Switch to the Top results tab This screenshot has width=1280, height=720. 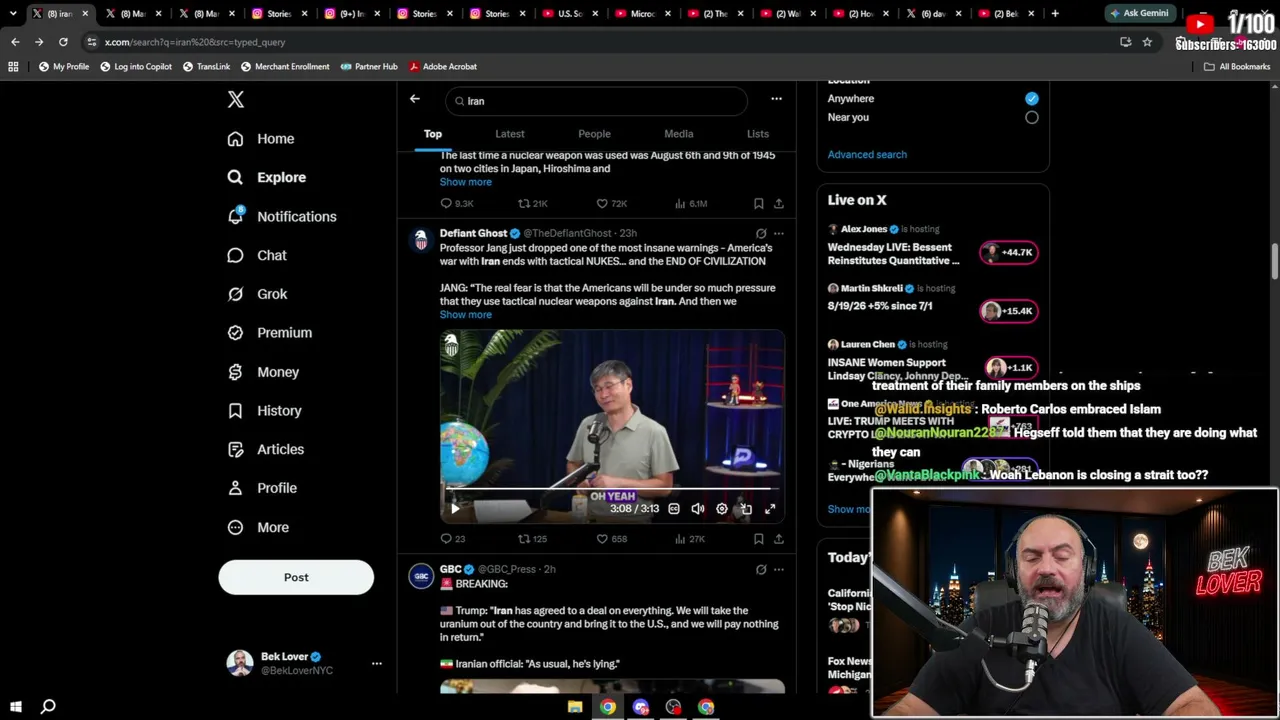[433, 134]
